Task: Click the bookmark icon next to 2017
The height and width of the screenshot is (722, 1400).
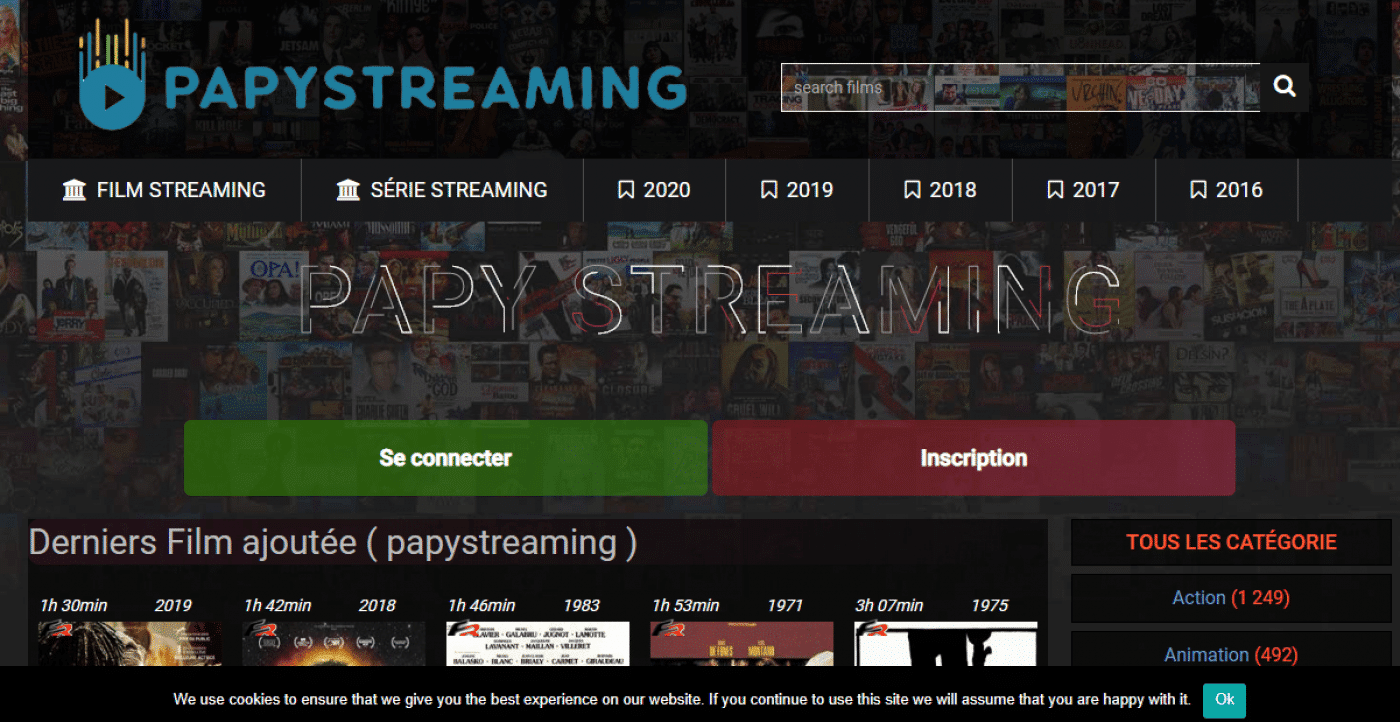Action: click(x=1055, y=190)
